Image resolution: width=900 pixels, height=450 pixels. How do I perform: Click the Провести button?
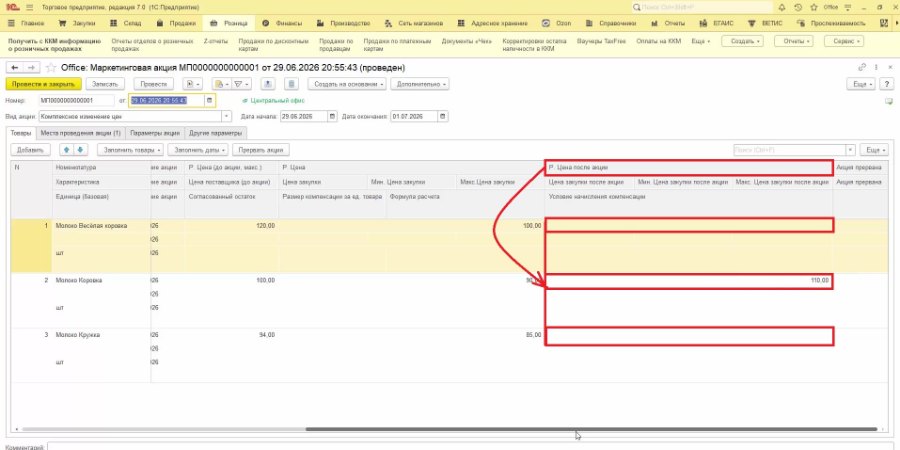[153, 84]
